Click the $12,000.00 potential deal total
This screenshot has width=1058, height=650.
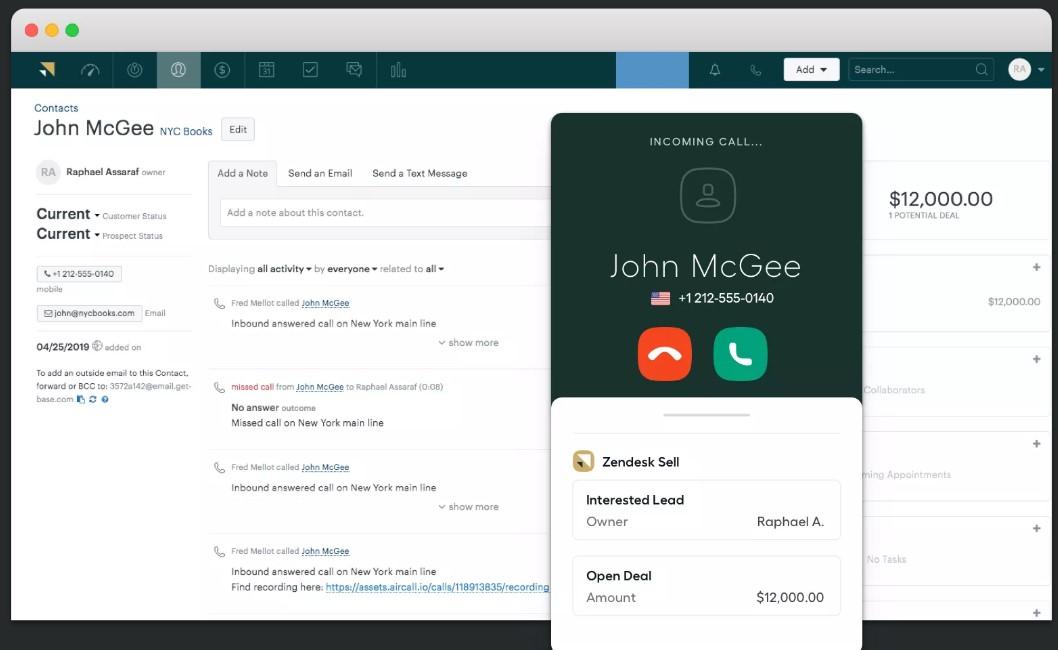click(x=941, y=199)
